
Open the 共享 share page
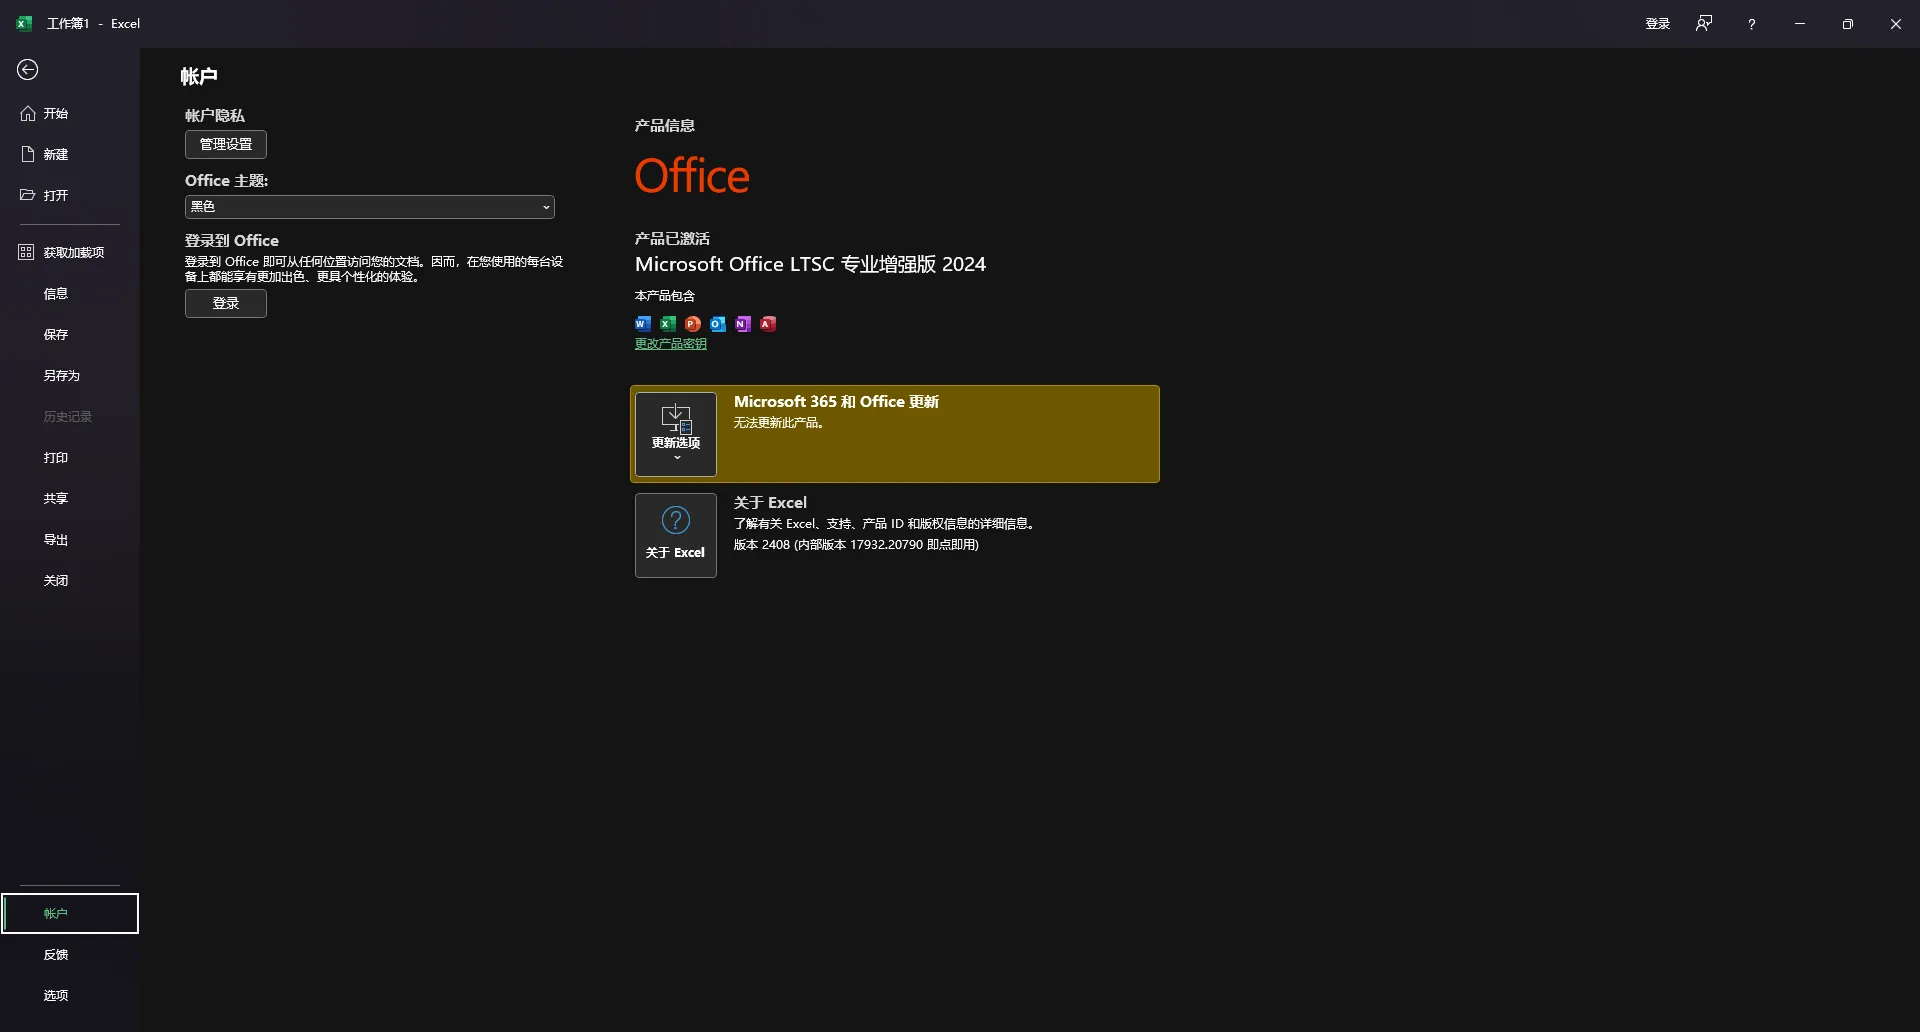click(70, 498)
